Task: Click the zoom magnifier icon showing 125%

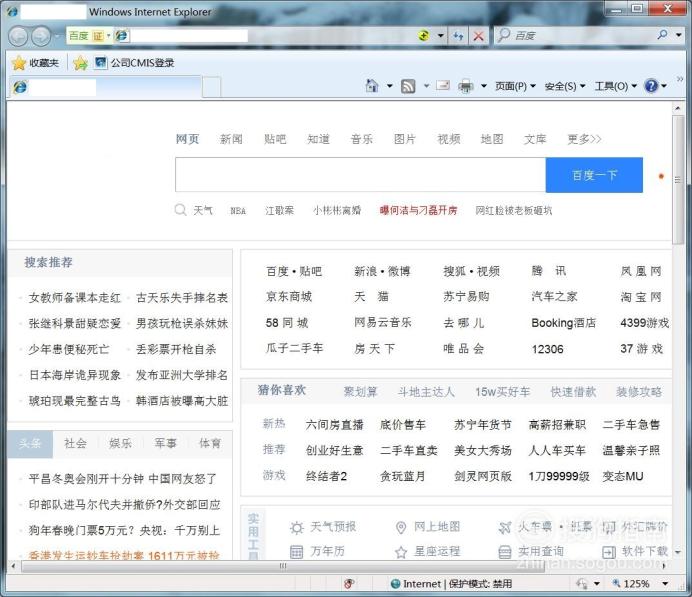Action: point(616,583)
